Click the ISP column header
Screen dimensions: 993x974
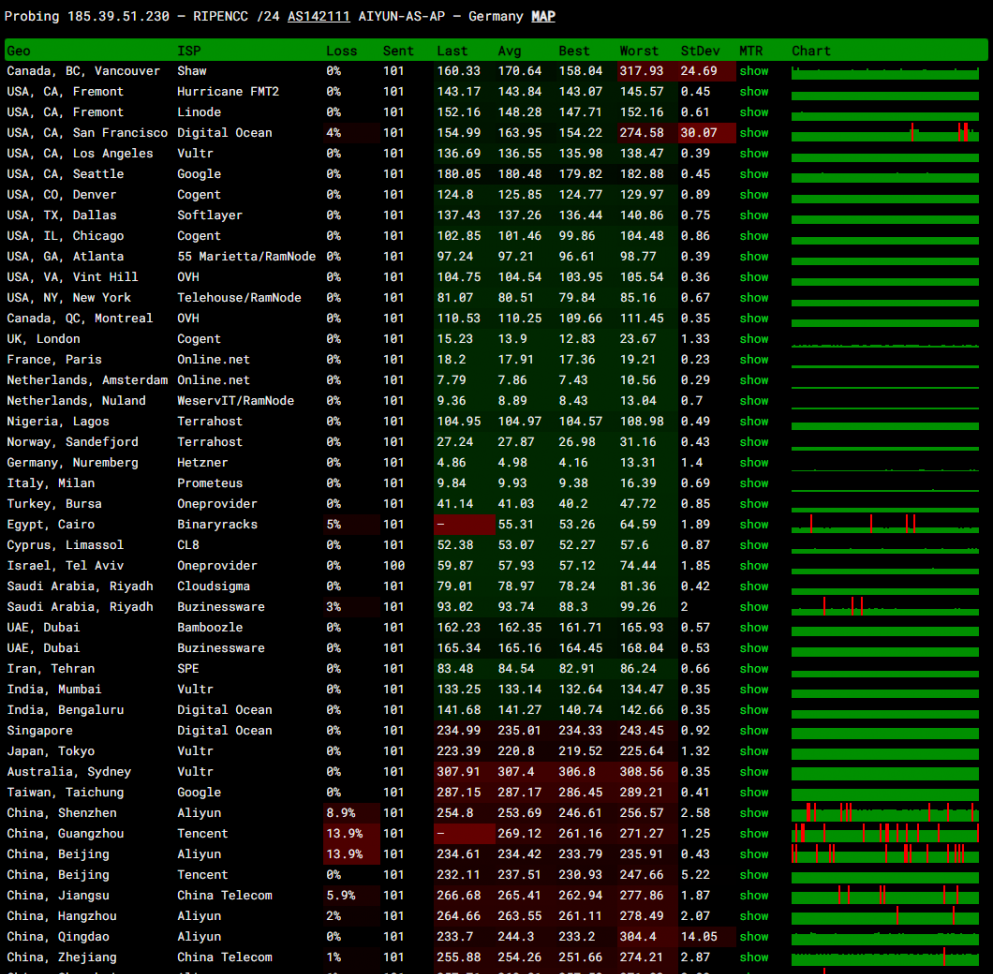(189, 51)
